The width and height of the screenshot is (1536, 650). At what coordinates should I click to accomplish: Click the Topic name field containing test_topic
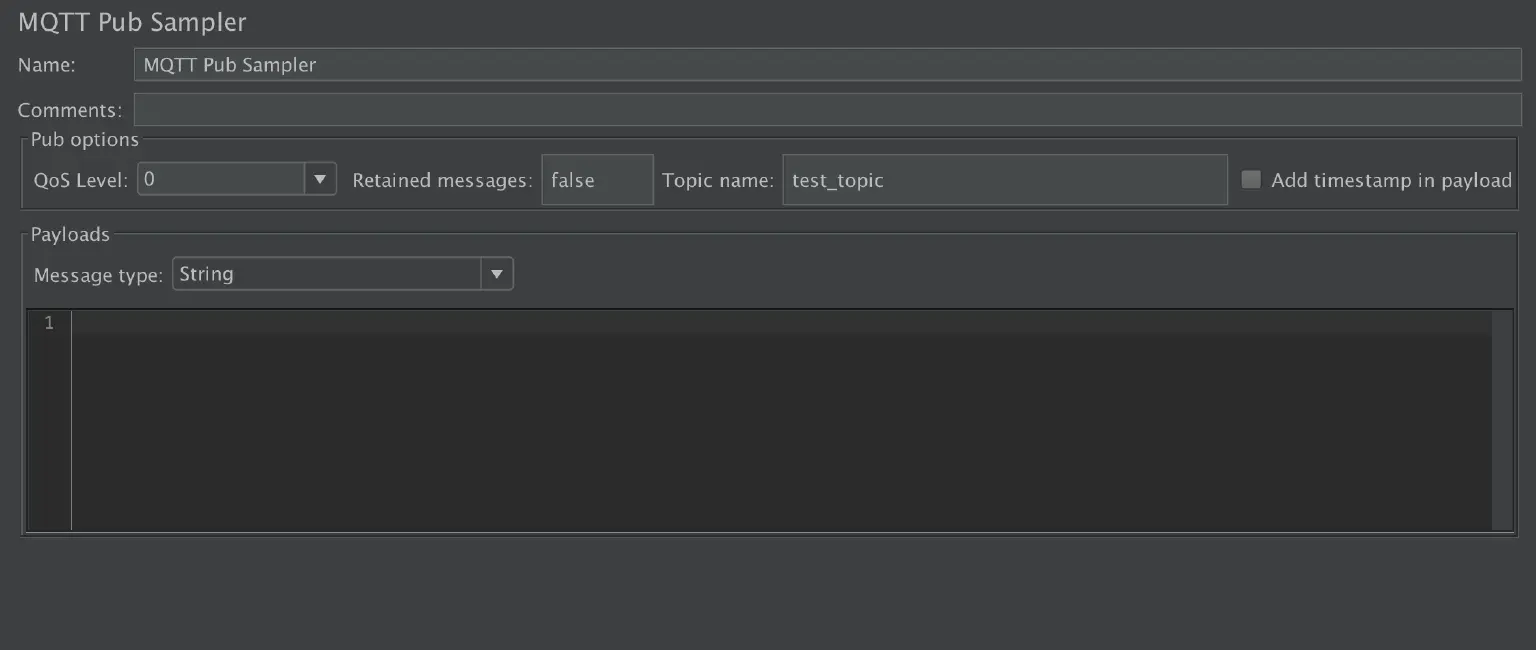pos(1004,180)
